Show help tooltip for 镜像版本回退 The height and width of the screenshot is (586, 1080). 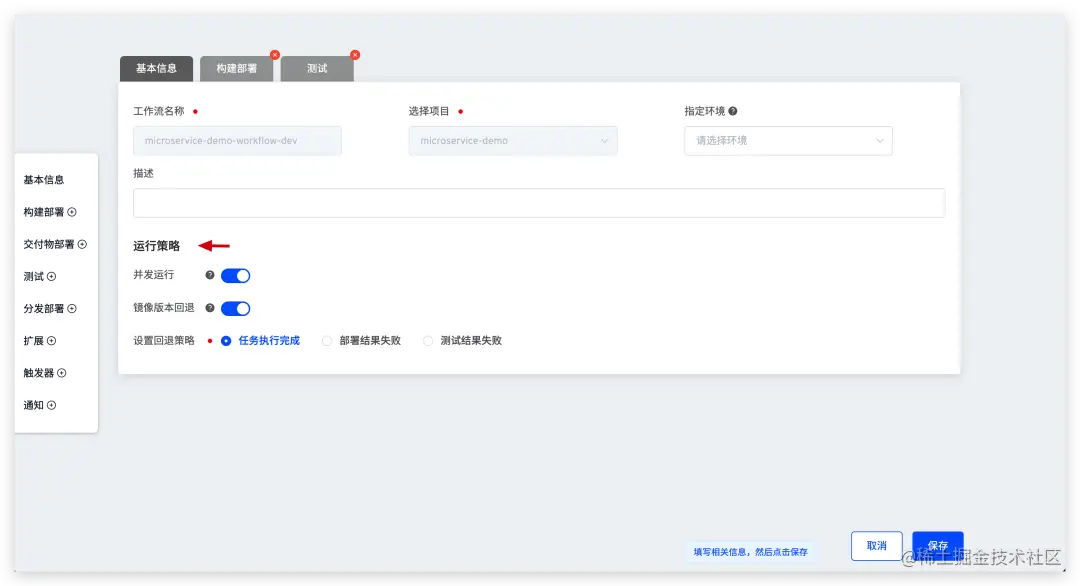(210, 308)
